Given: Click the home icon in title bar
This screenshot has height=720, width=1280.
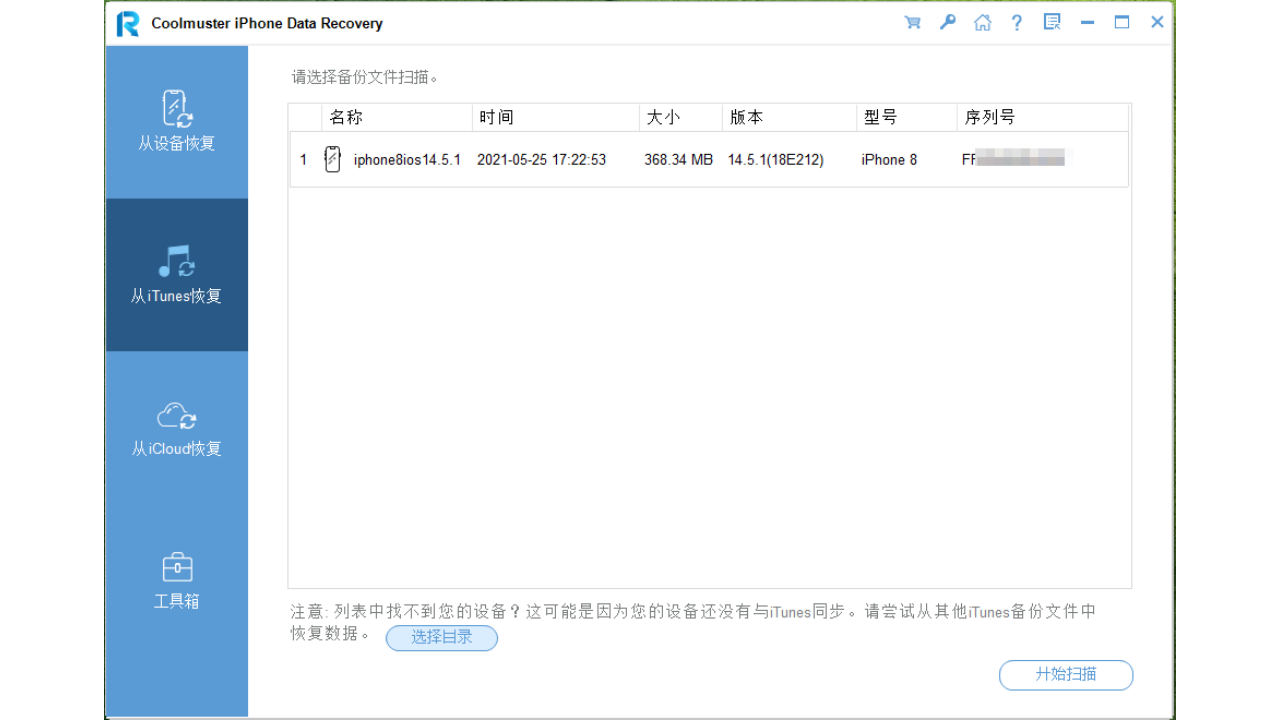Looking at the screenshot, I should pyautogui.click(x=982, y=21).
